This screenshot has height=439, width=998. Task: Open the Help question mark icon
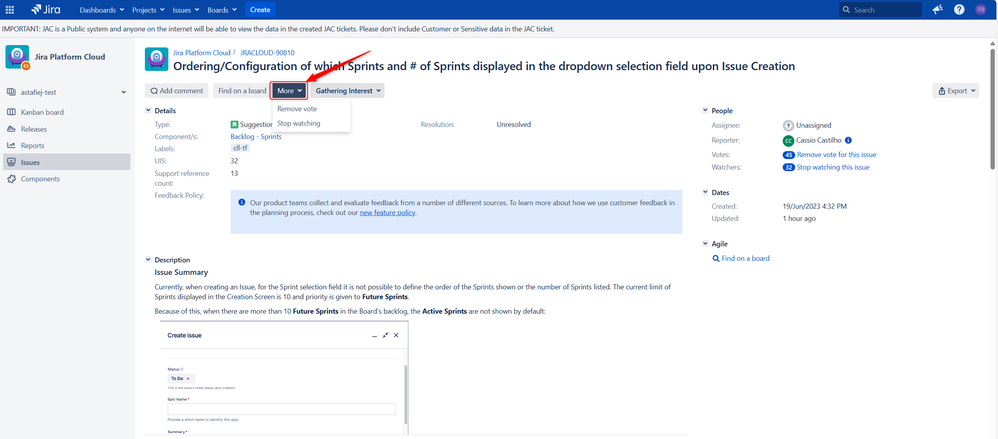959,10
